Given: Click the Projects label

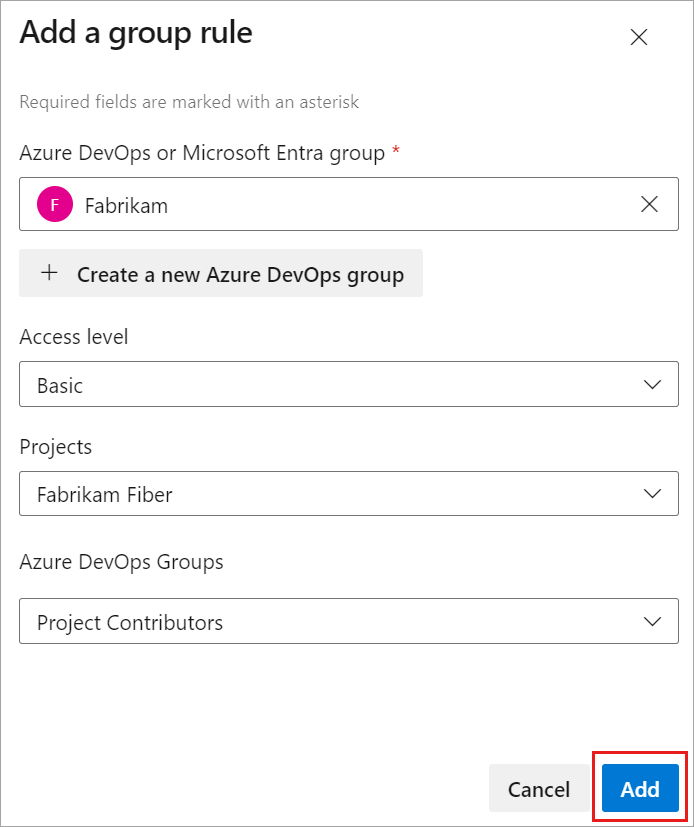Looking at the screenshot, I should click(x=56, y=447).
